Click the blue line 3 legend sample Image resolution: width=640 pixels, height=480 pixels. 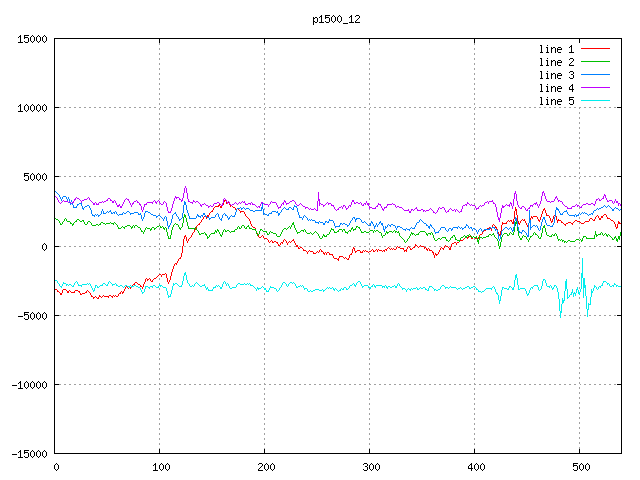point(595,75)
